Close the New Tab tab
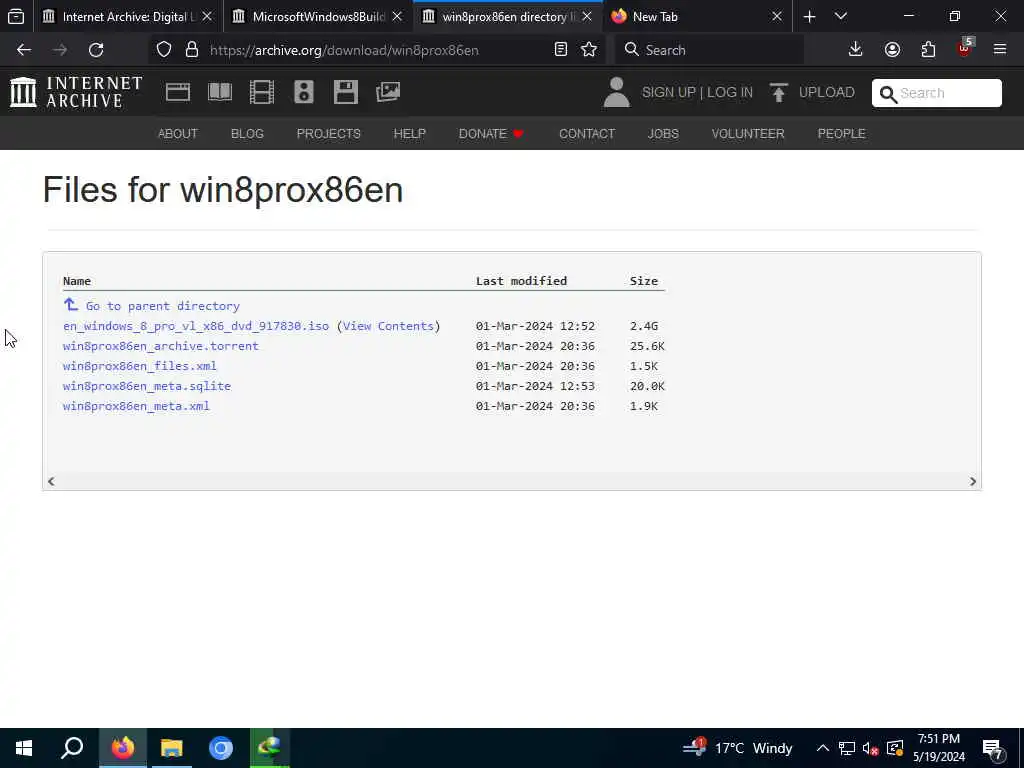The height and width of the screenshot is (768, 1024). click(776, 17)
